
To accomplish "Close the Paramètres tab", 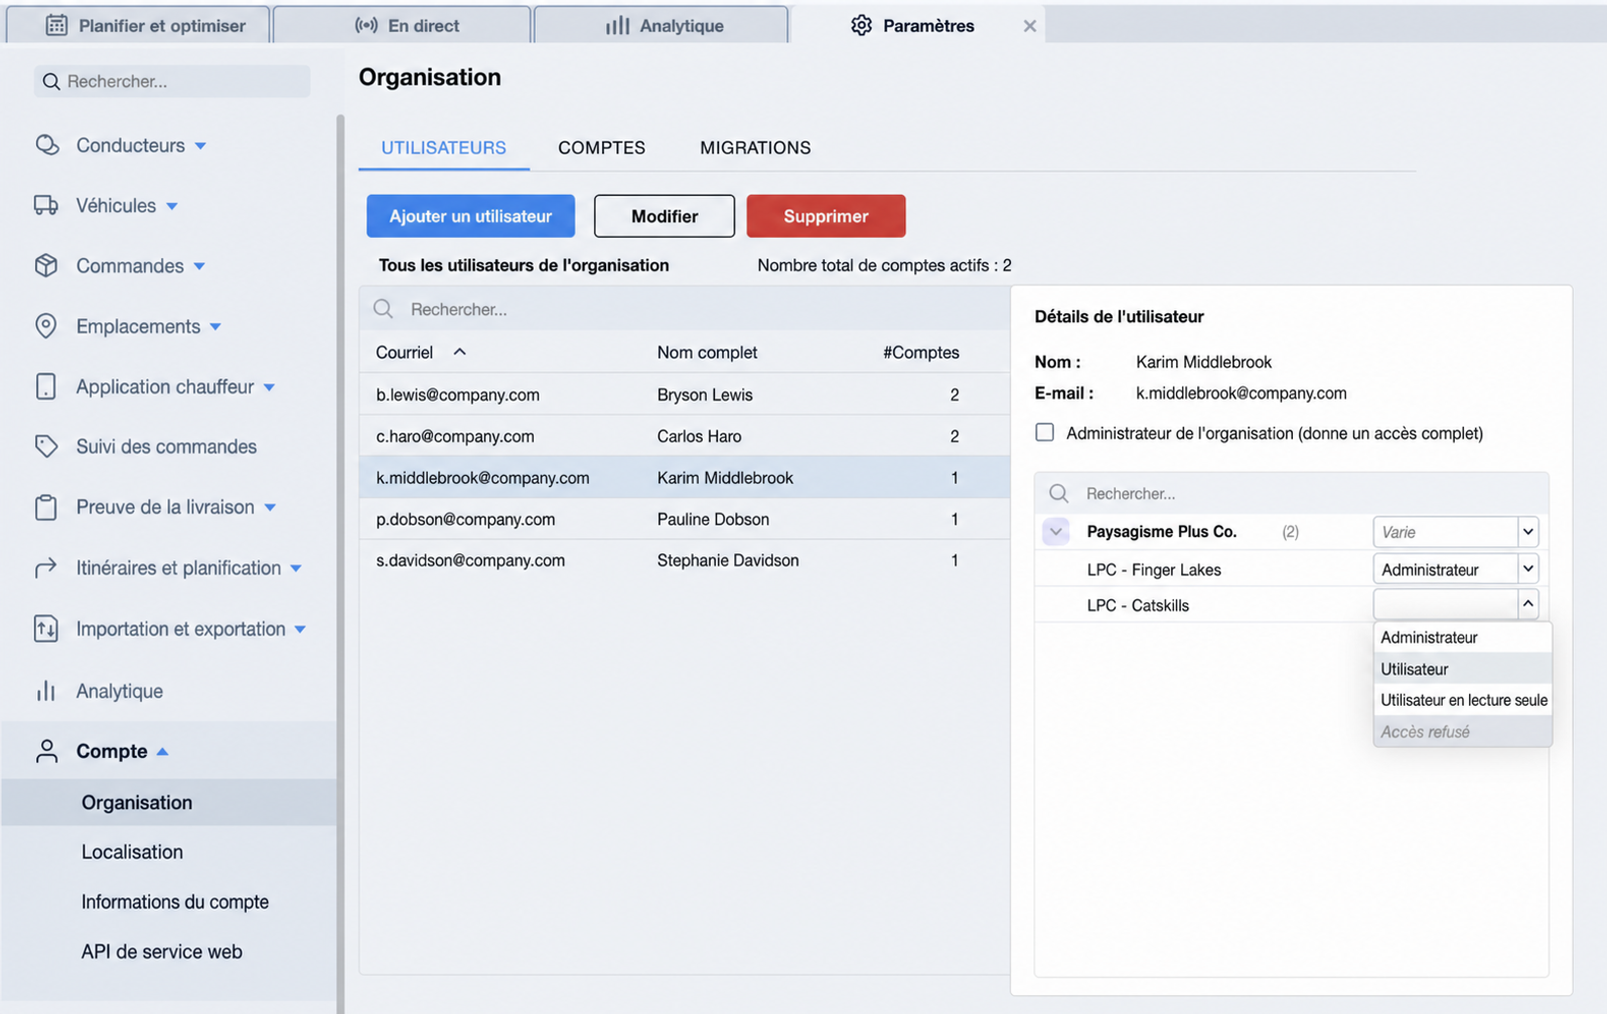I will point(1030,26).
